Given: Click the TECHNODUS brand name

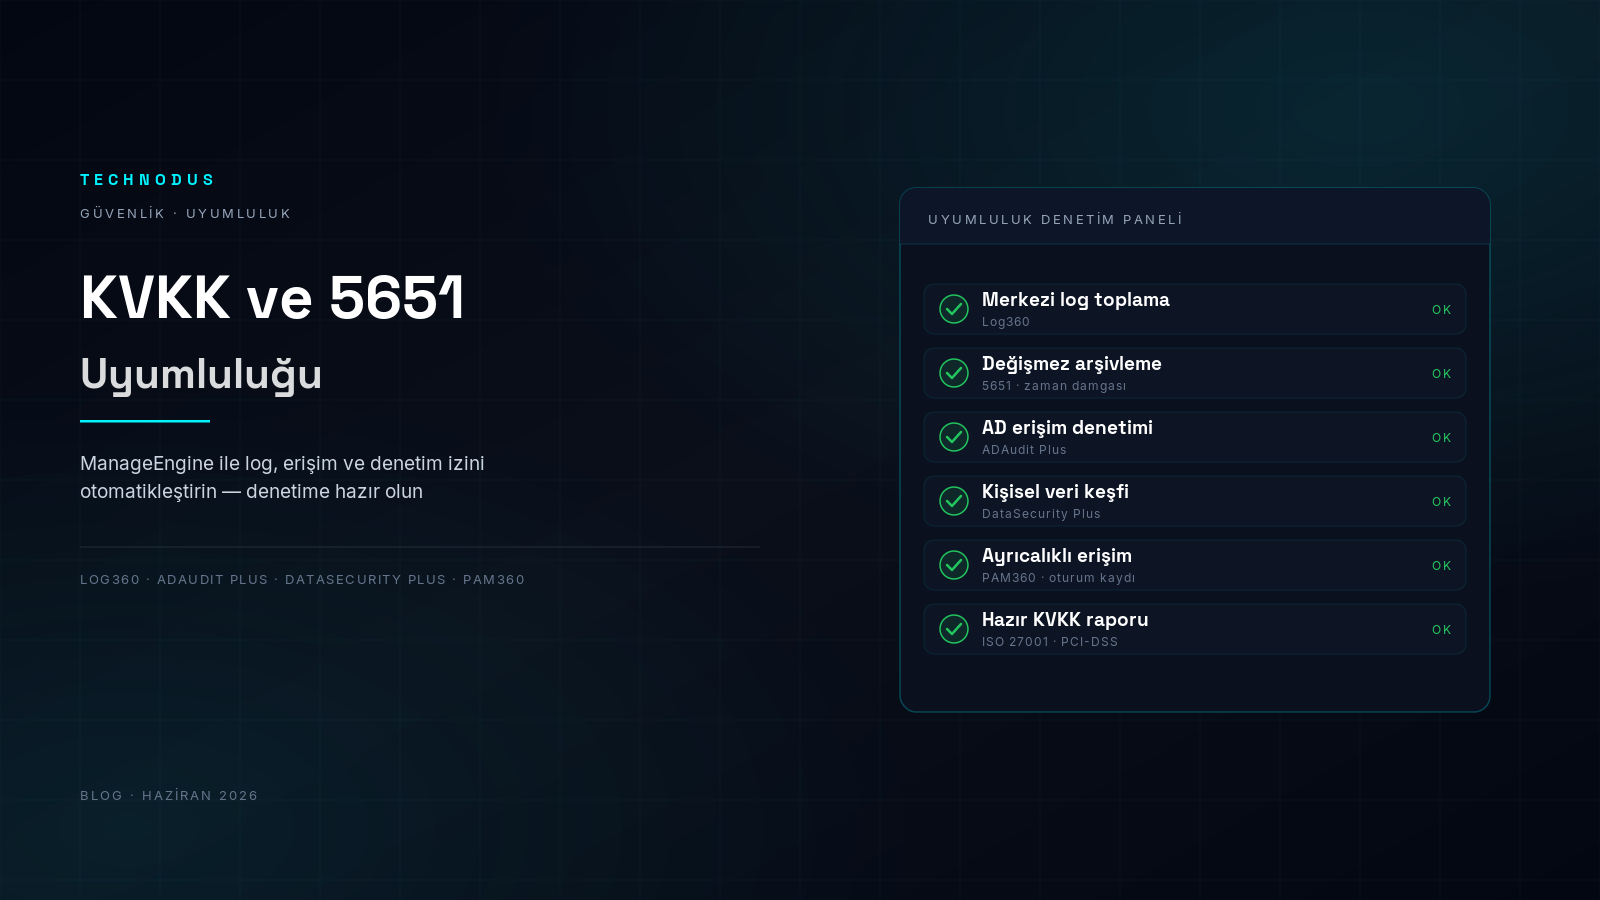Looking at the screenshot, I should pos(147,180).
